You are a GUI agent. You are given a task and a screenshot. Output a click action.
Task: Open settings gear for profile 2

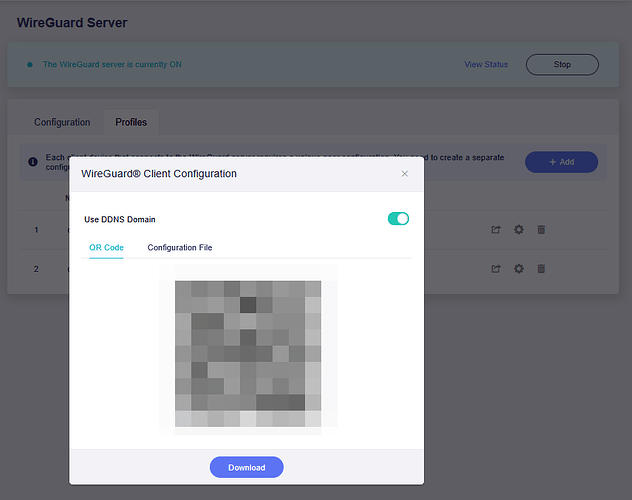point(519,269)
